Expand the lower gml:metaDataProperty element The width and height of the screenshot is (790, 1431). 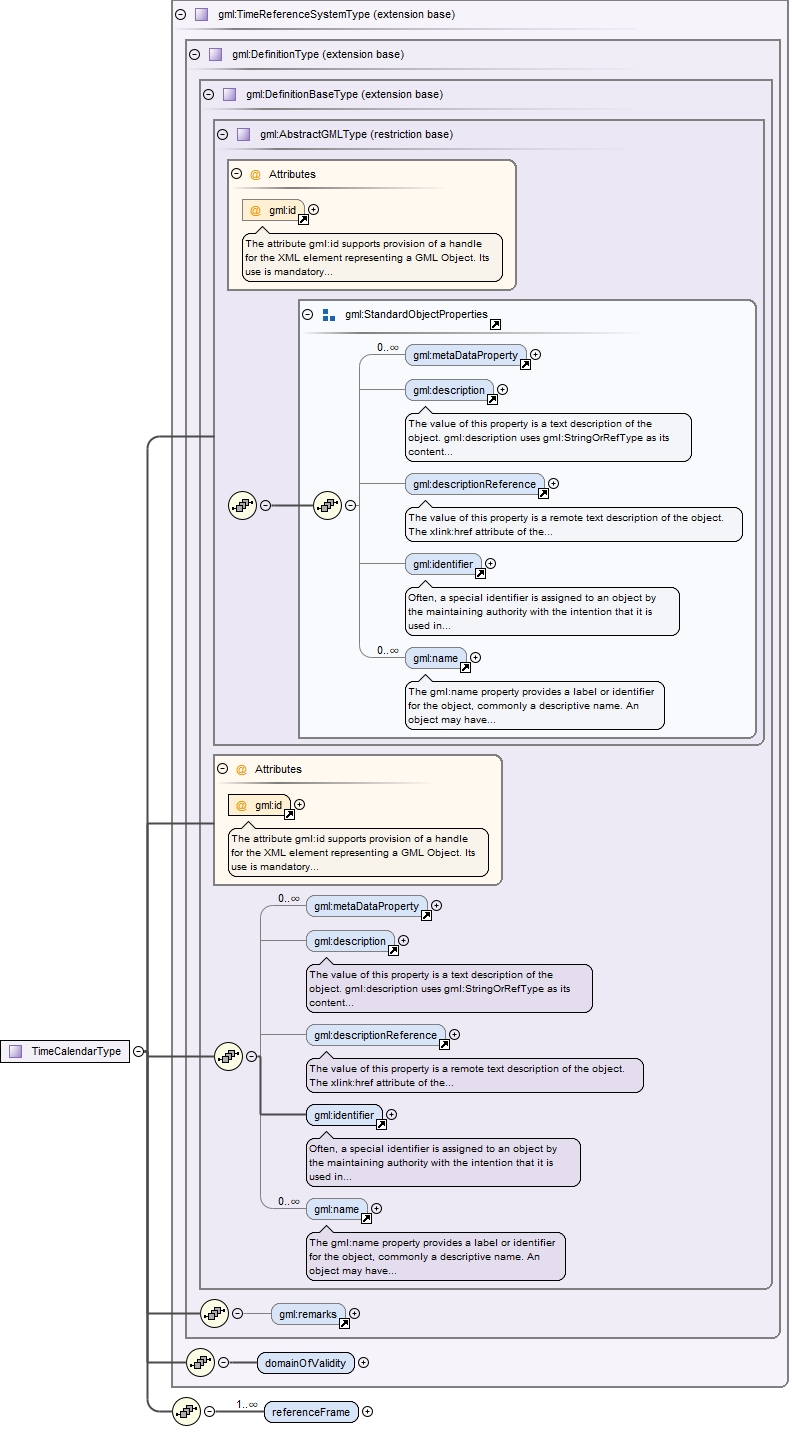(436, 906)
